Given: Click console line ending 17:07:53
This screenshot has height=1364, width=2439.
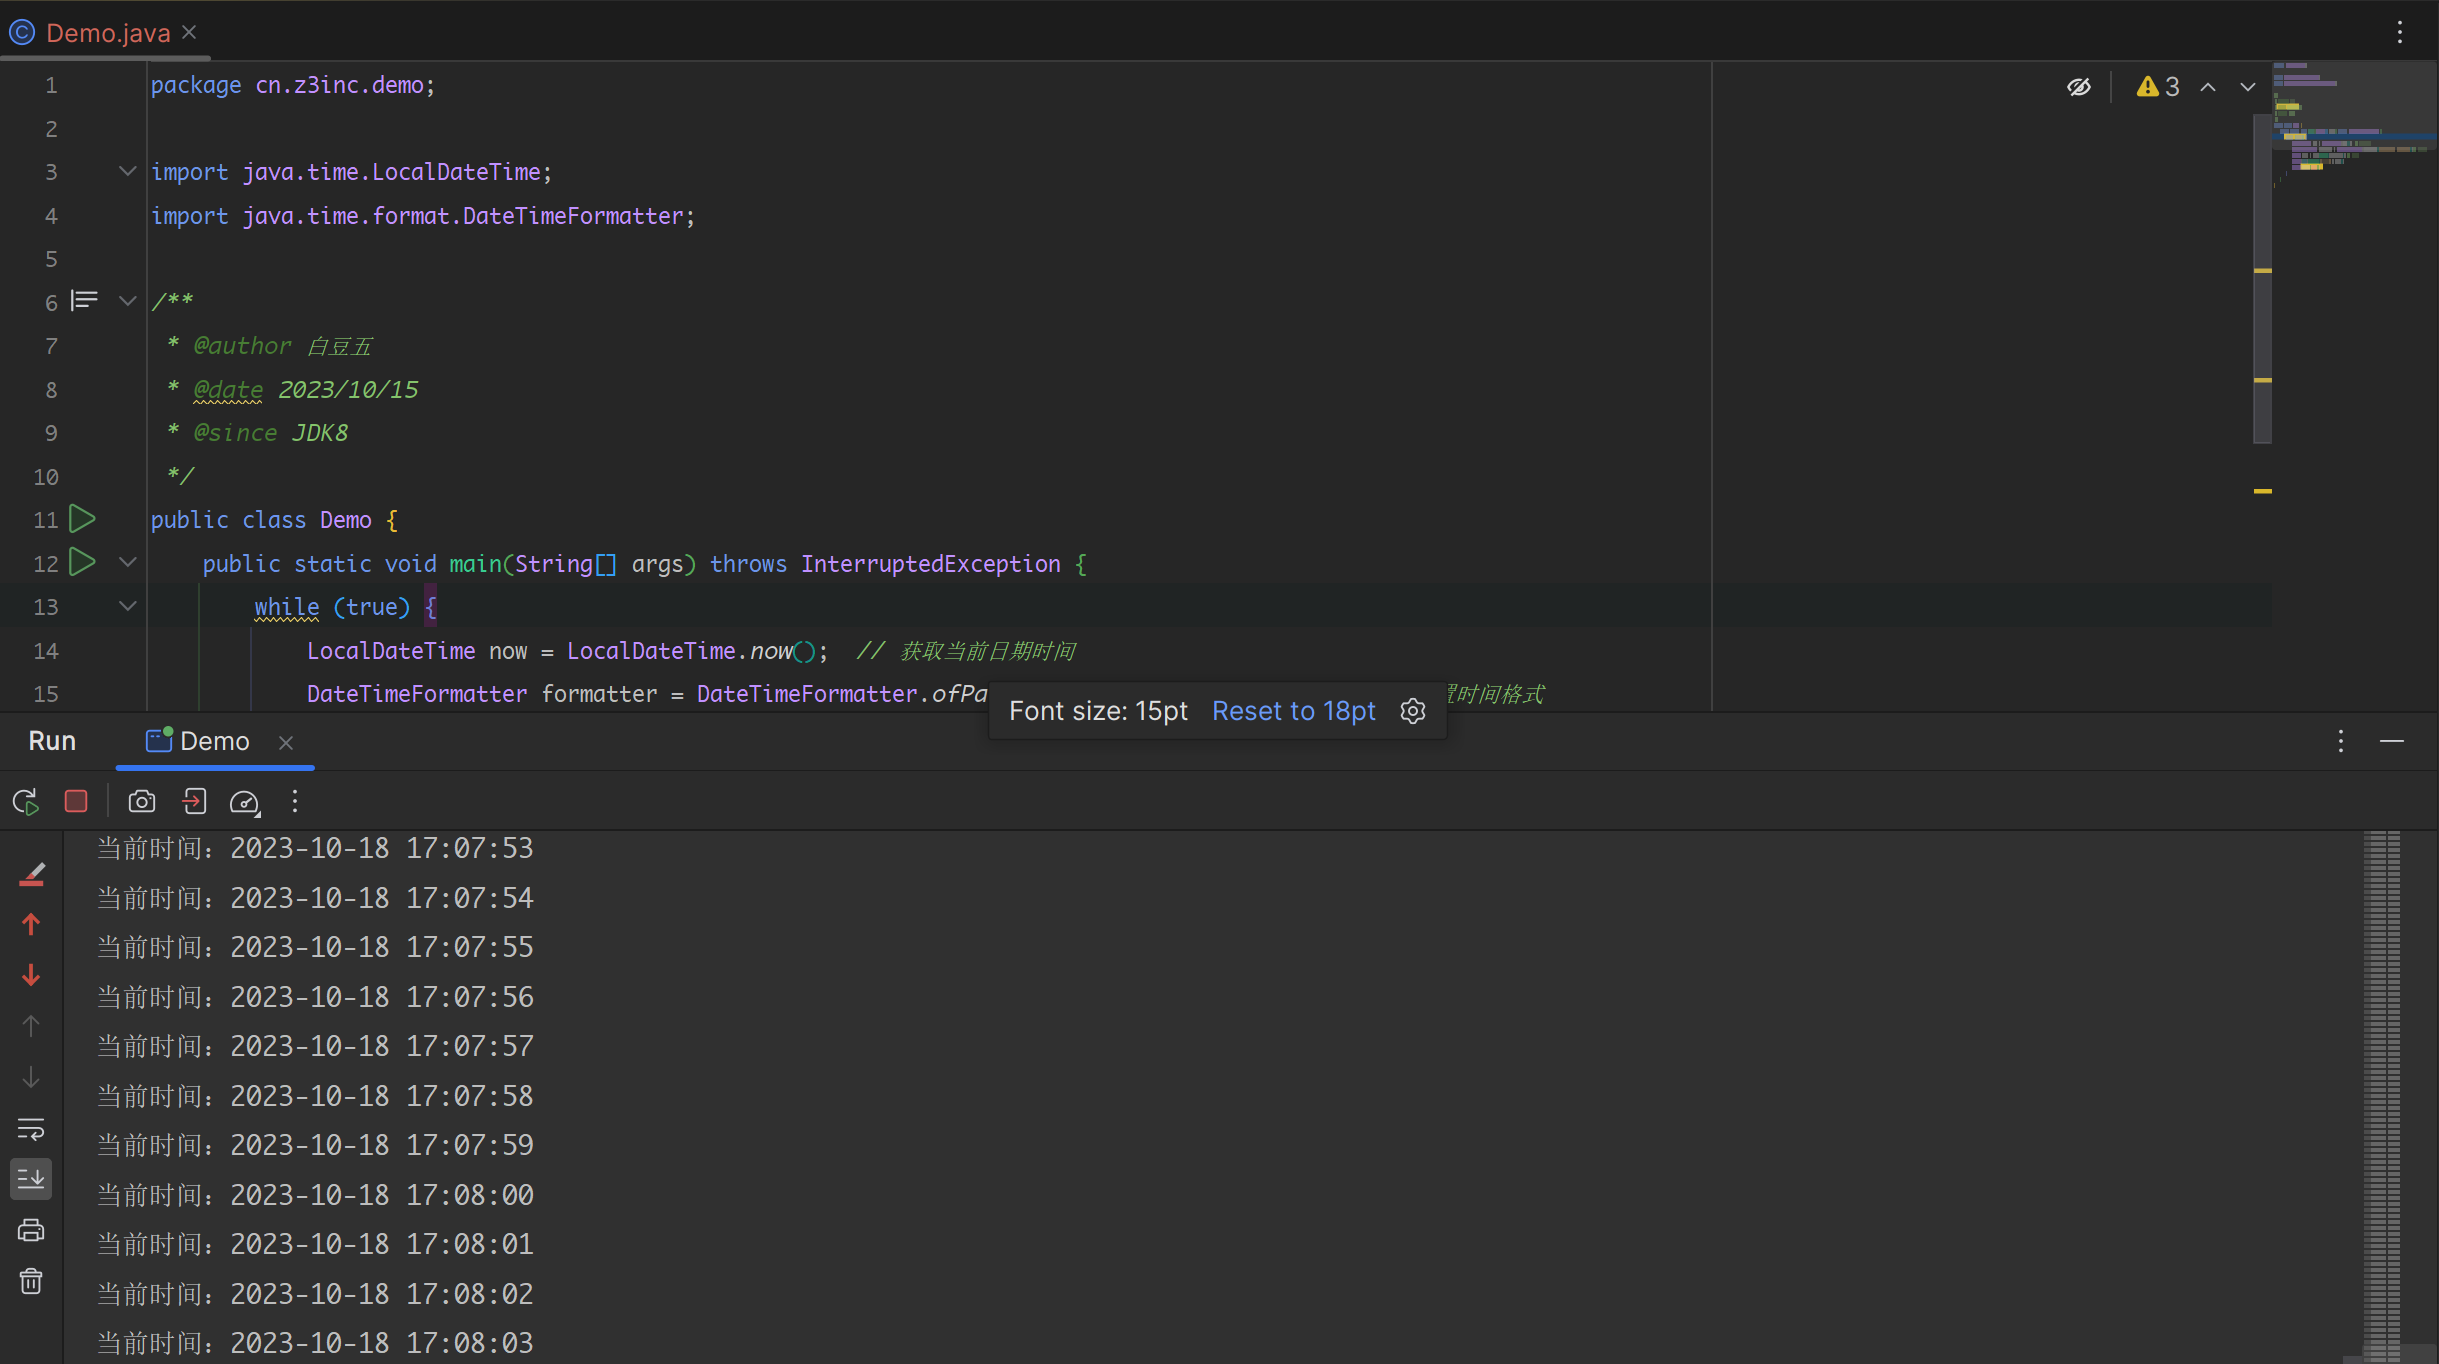Looking at the screenshot, I should point(315,848).
